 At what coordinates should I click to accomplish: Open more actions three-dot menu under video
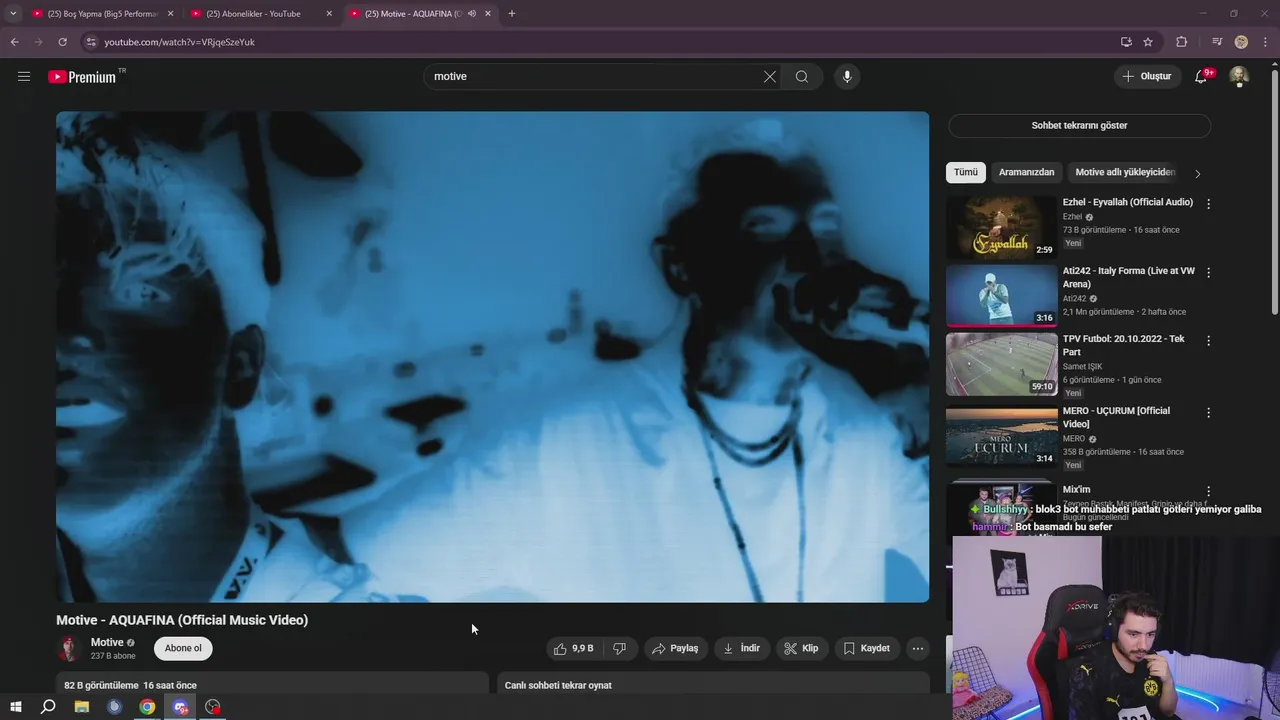pyautogui.click(x=918, y=648)
